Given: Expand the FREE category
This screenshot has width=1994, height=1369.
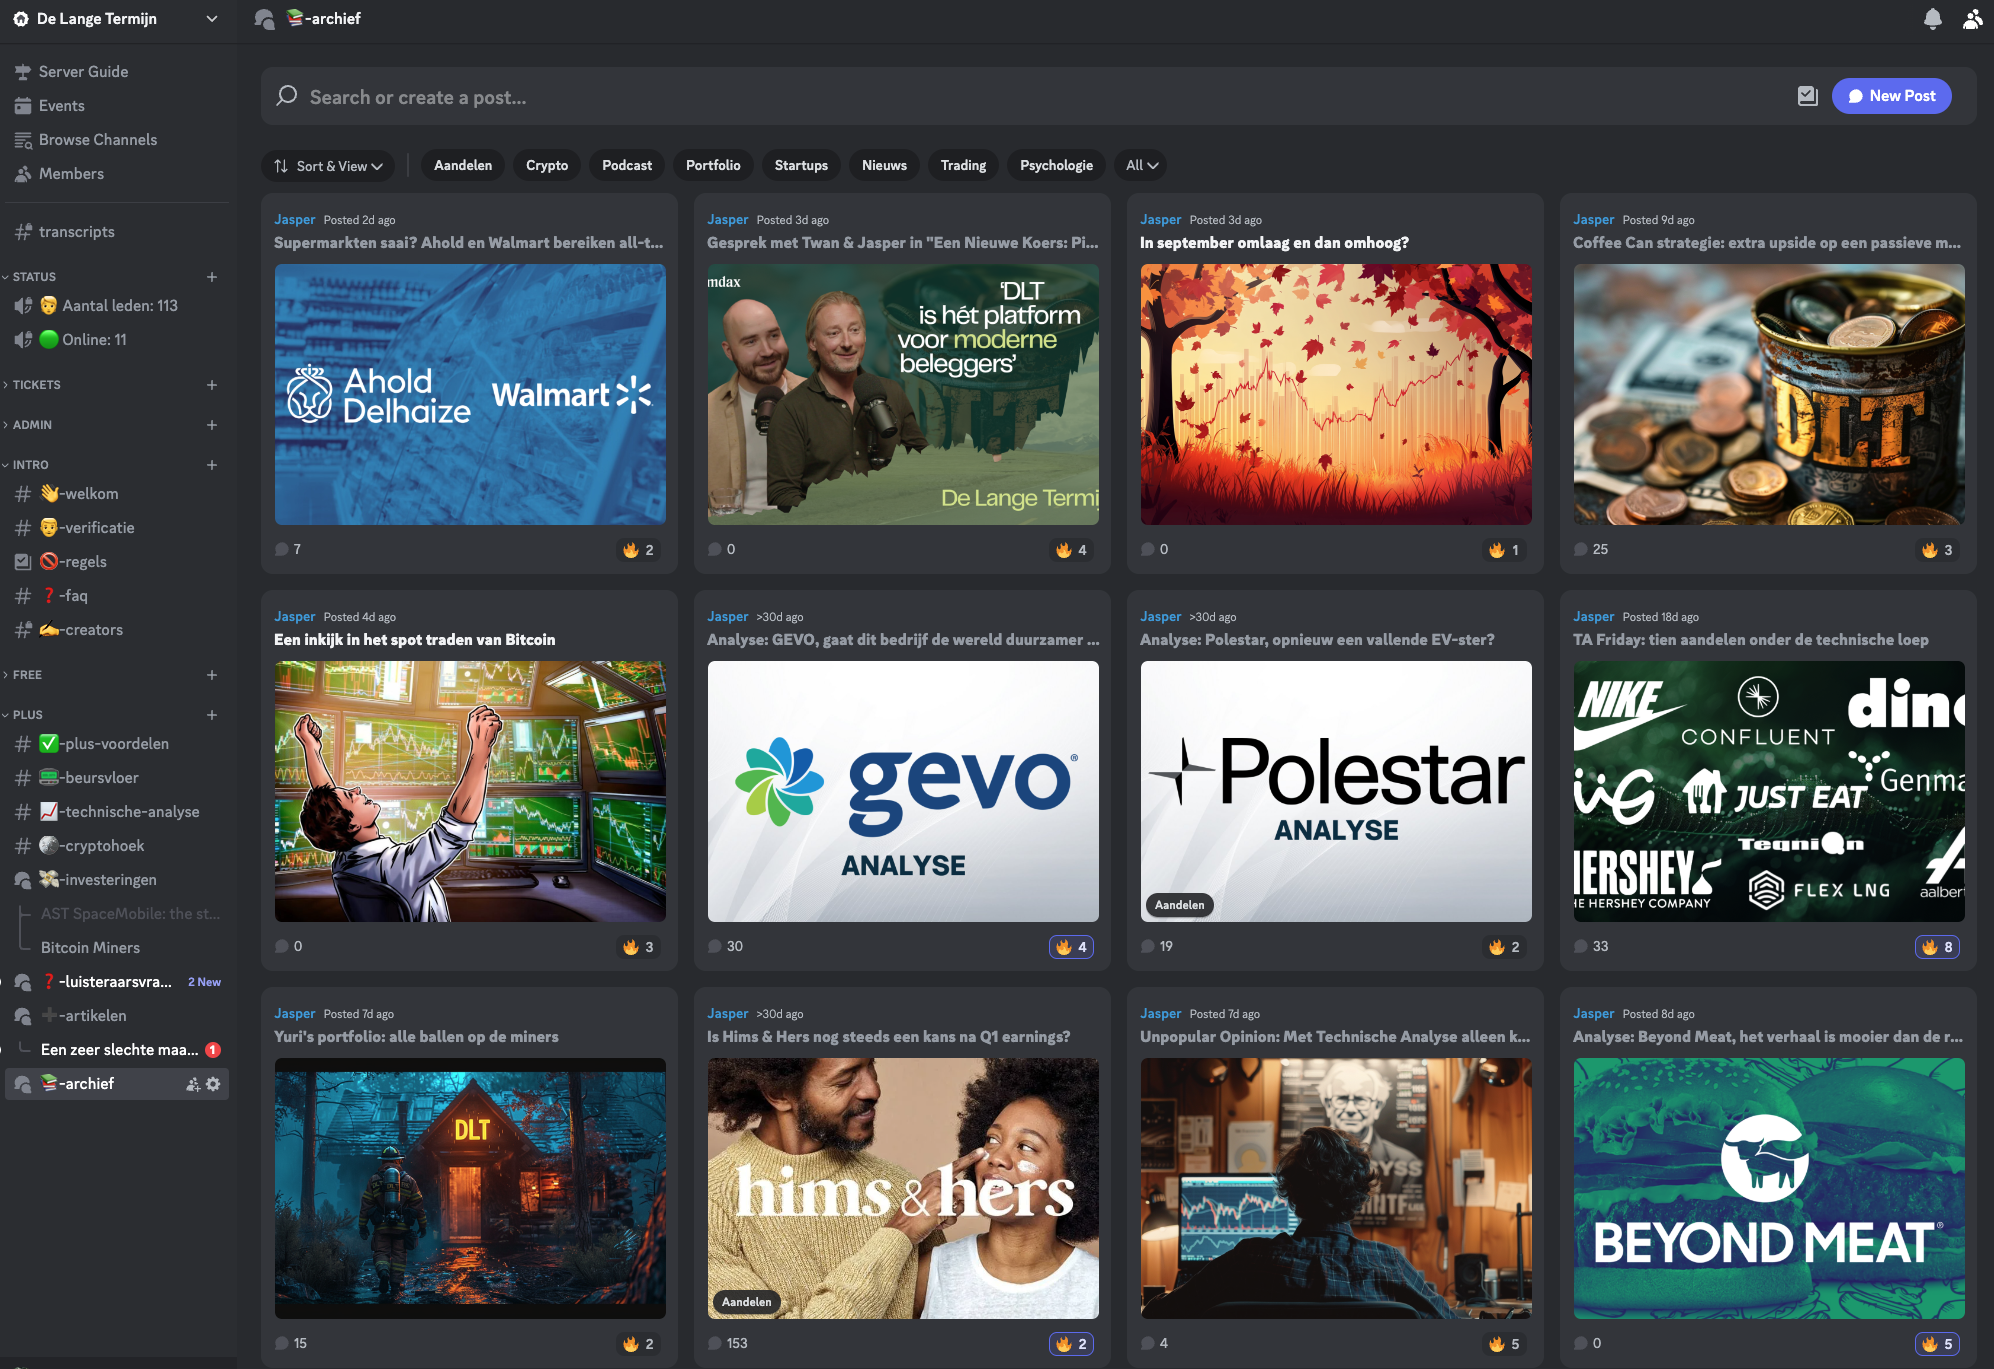Looking at the screenshot, I should (24, 675).
